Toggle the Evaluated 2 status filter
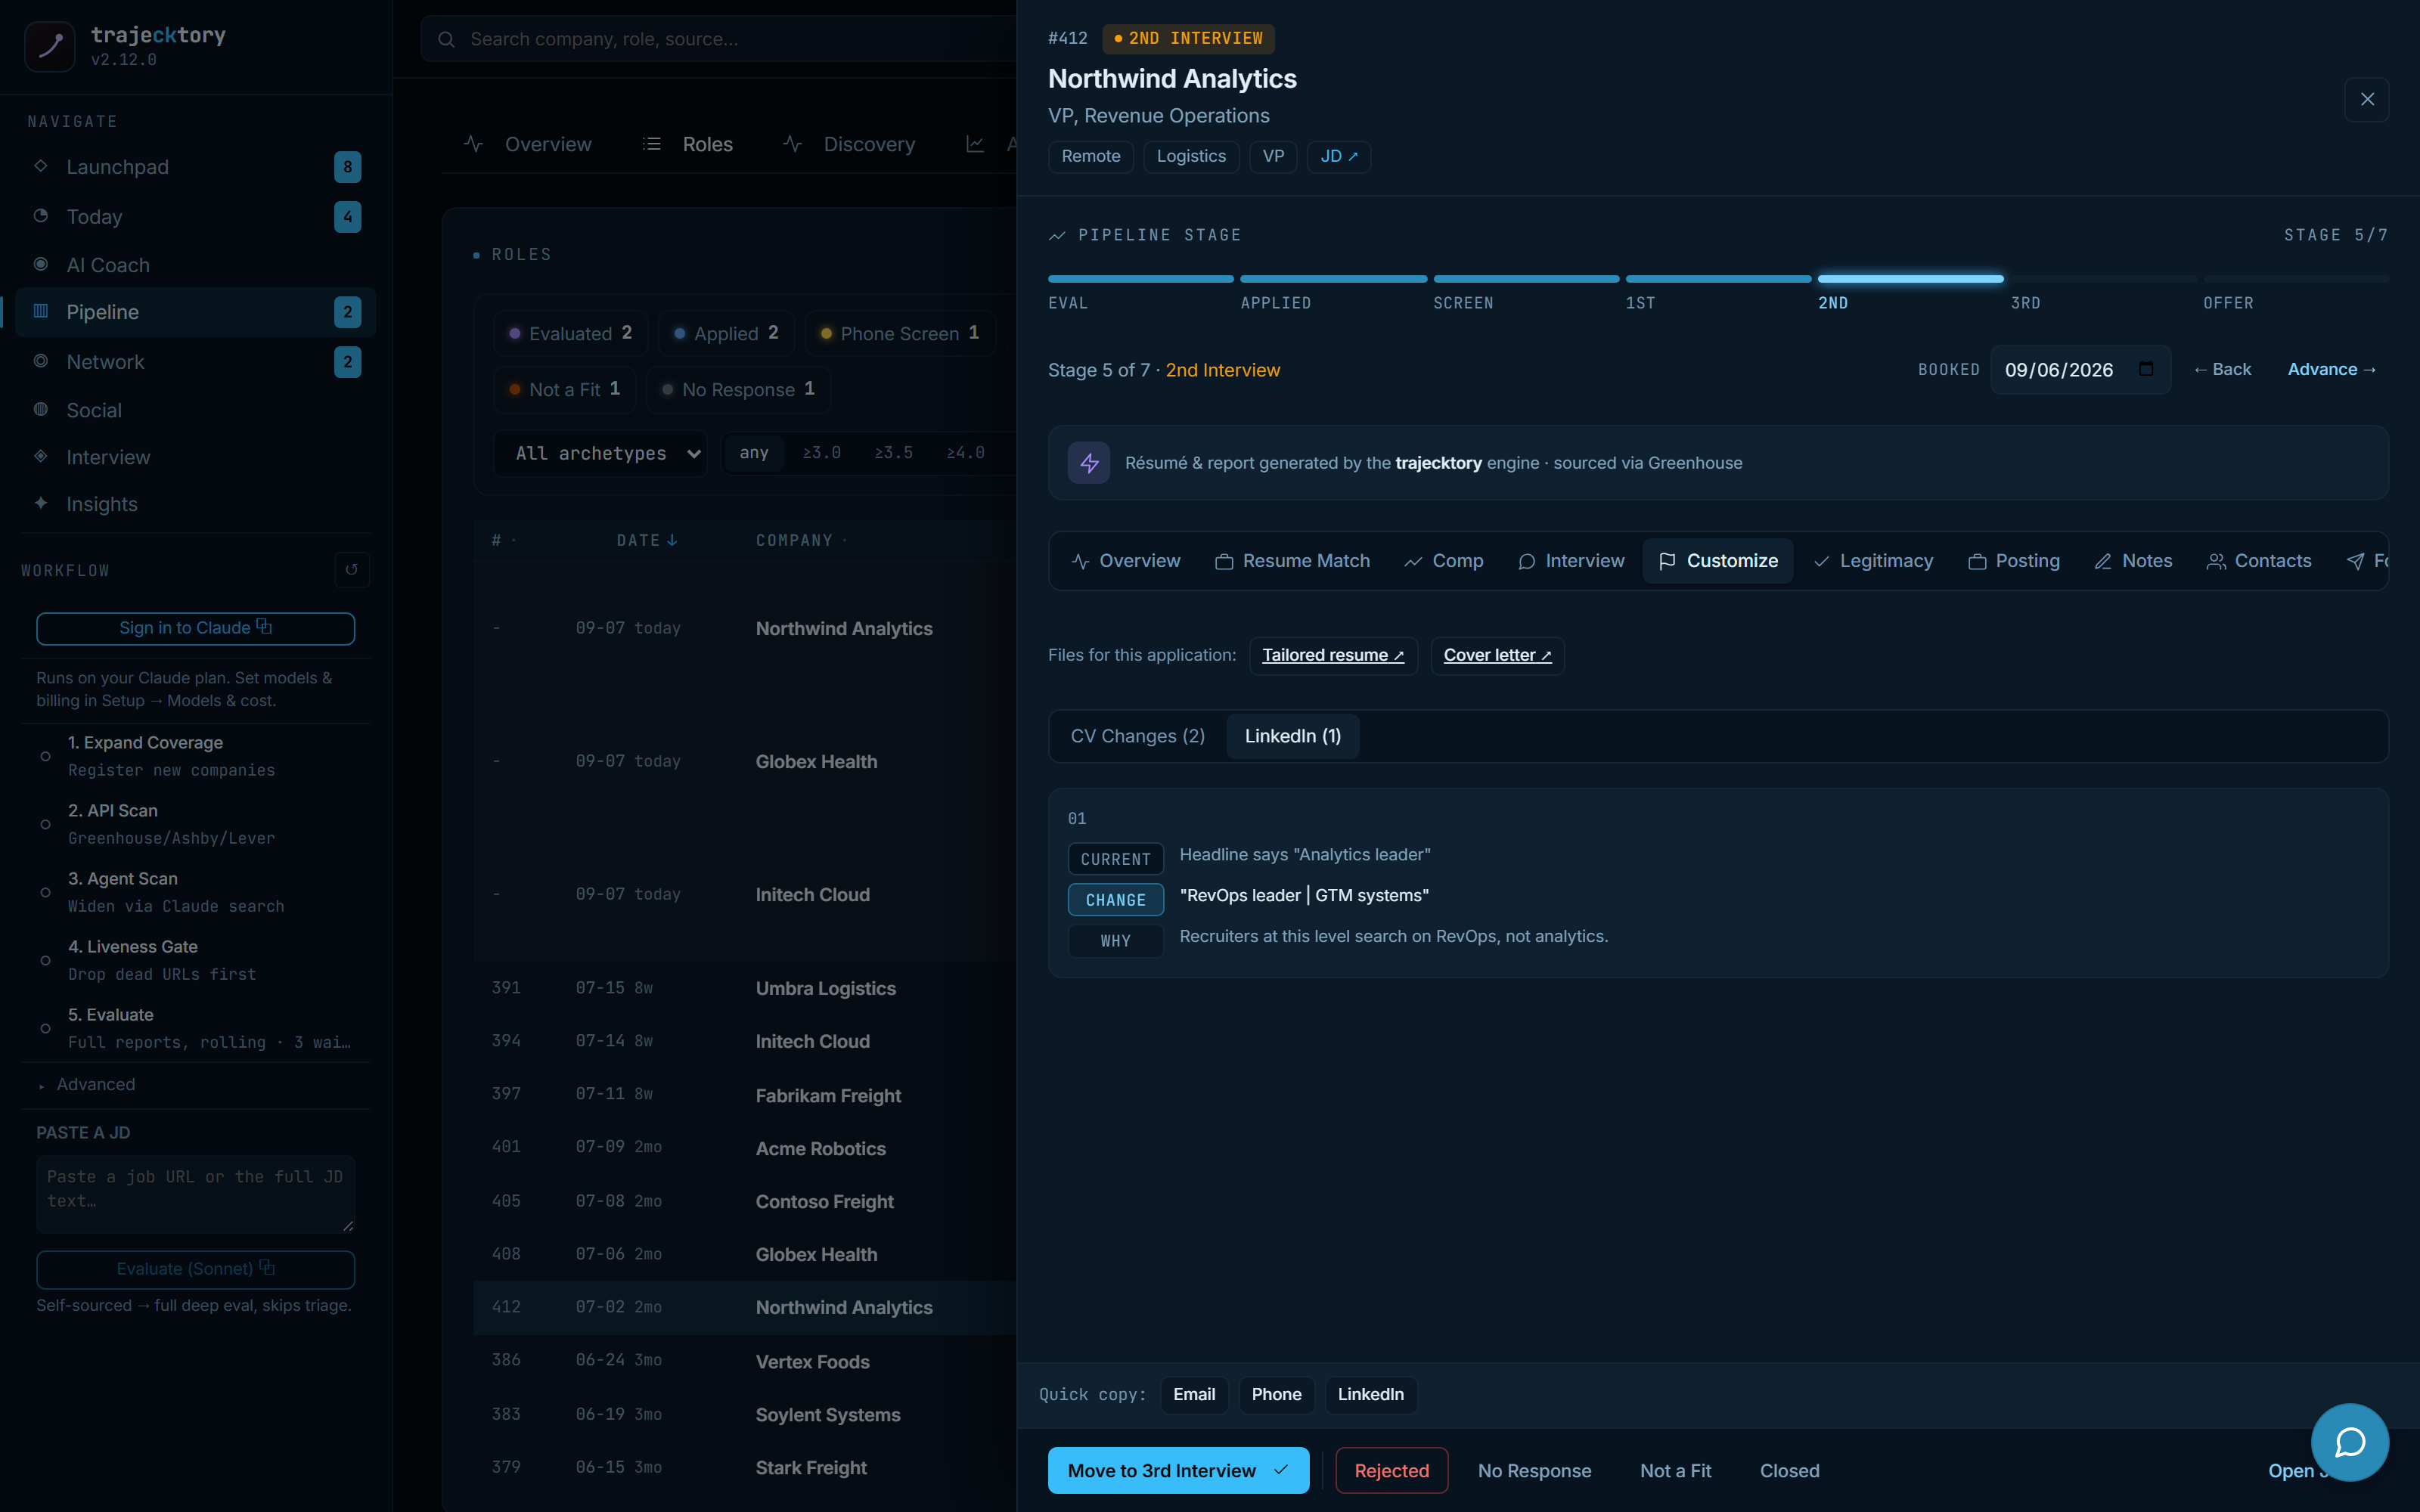The image size is (2420, 1512). pyautogui.click(x=570, y=333)
